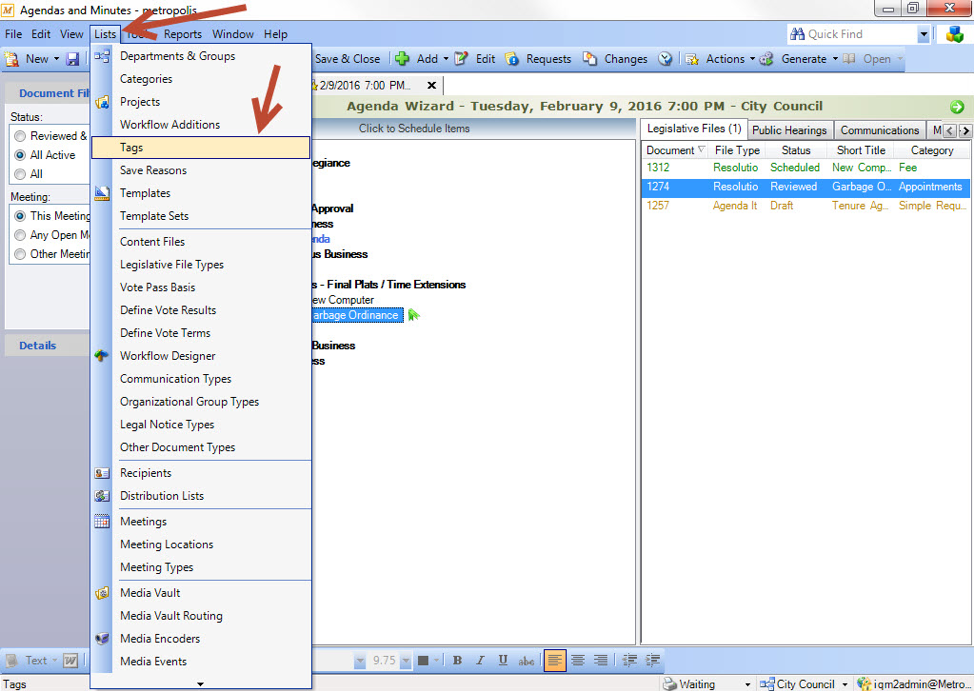Open the Add dropdown arrow
Image resolution: width=974 pixels, height=691 pixels.
tap(445, 59)
